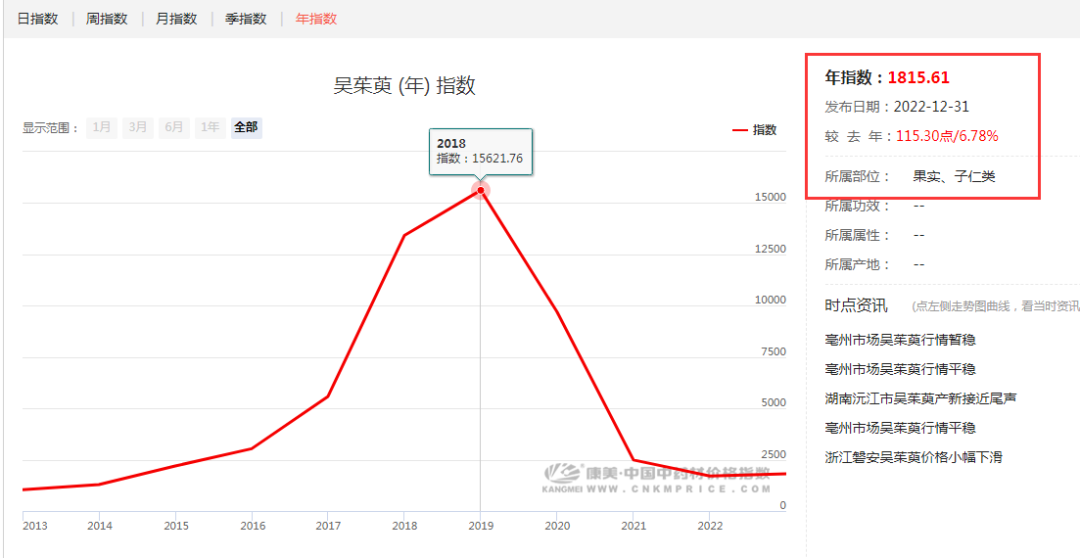The height and width of the screenshot is (558, 1080).
Task: Set display range to 3月
Action: pos(138,127)
